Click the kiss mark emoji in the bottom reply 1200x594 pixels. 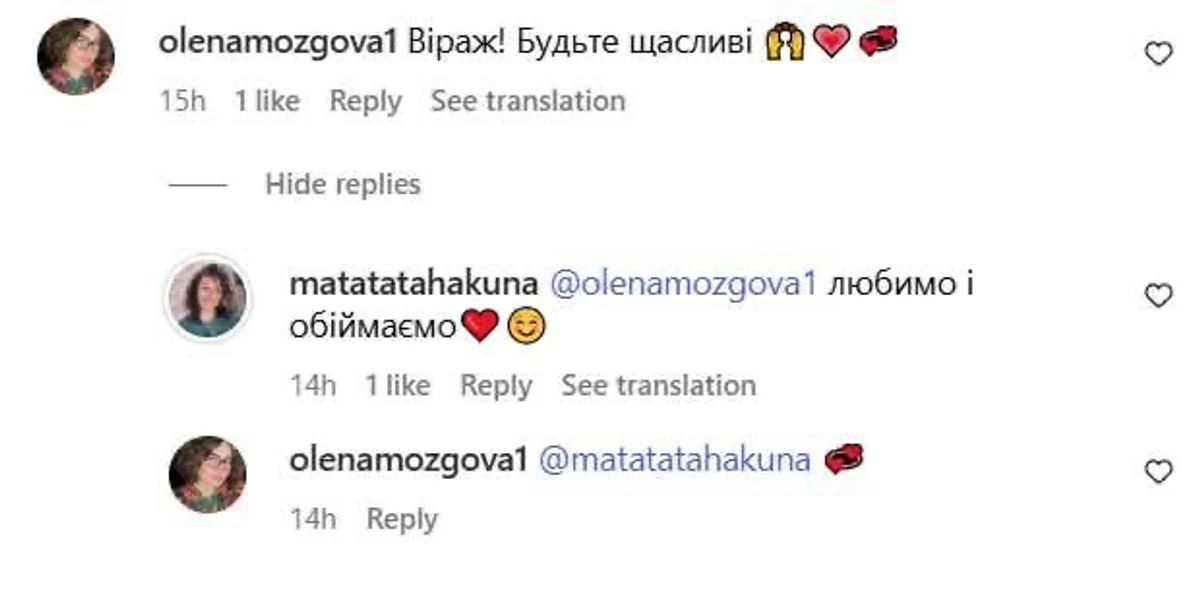845,460
